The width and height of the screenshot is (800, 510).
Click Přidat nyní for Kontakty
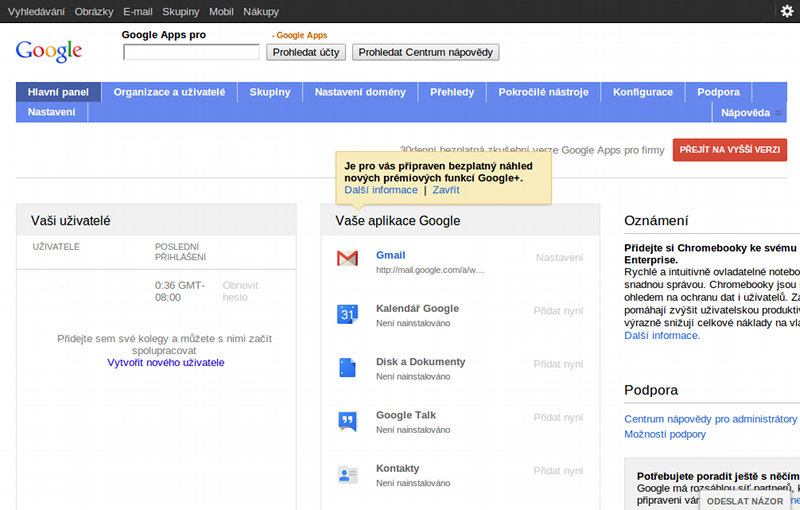[558, 471]
